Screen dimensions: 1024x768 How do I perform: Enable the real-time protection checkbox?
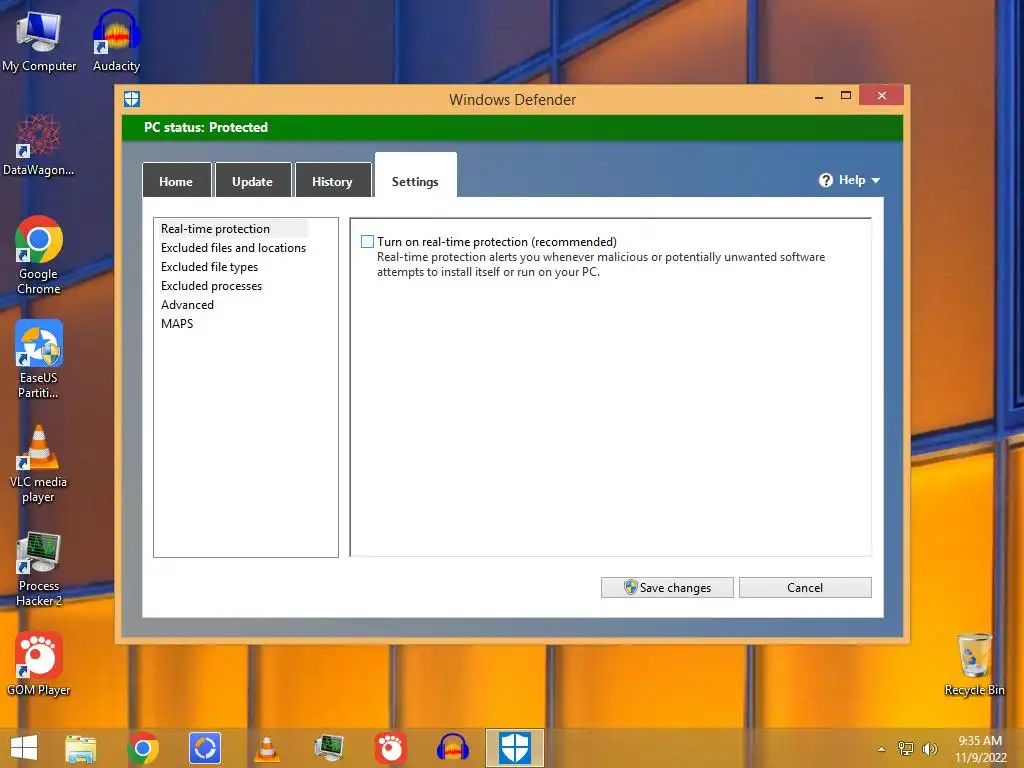click(x=368, y=242)
